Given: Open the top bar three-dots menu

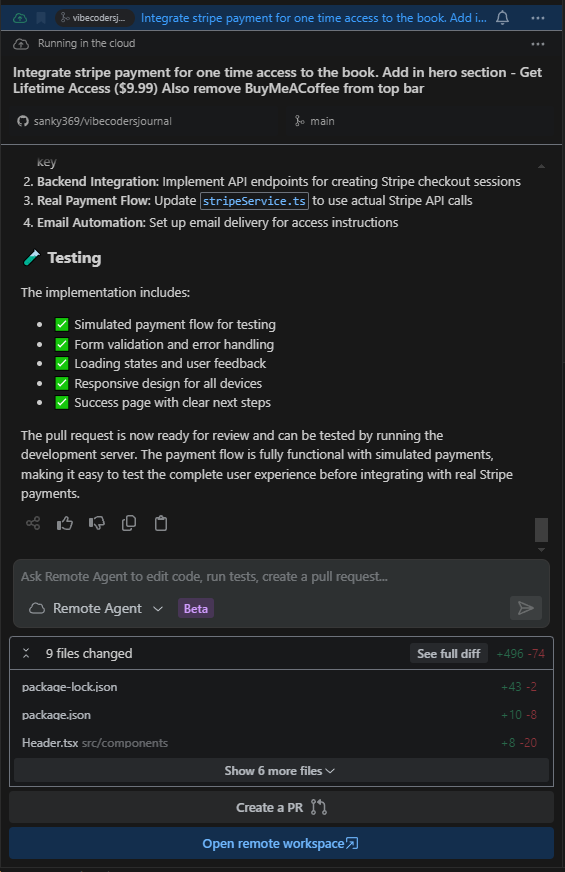Looking at the screenshot, I should [538, 18].
